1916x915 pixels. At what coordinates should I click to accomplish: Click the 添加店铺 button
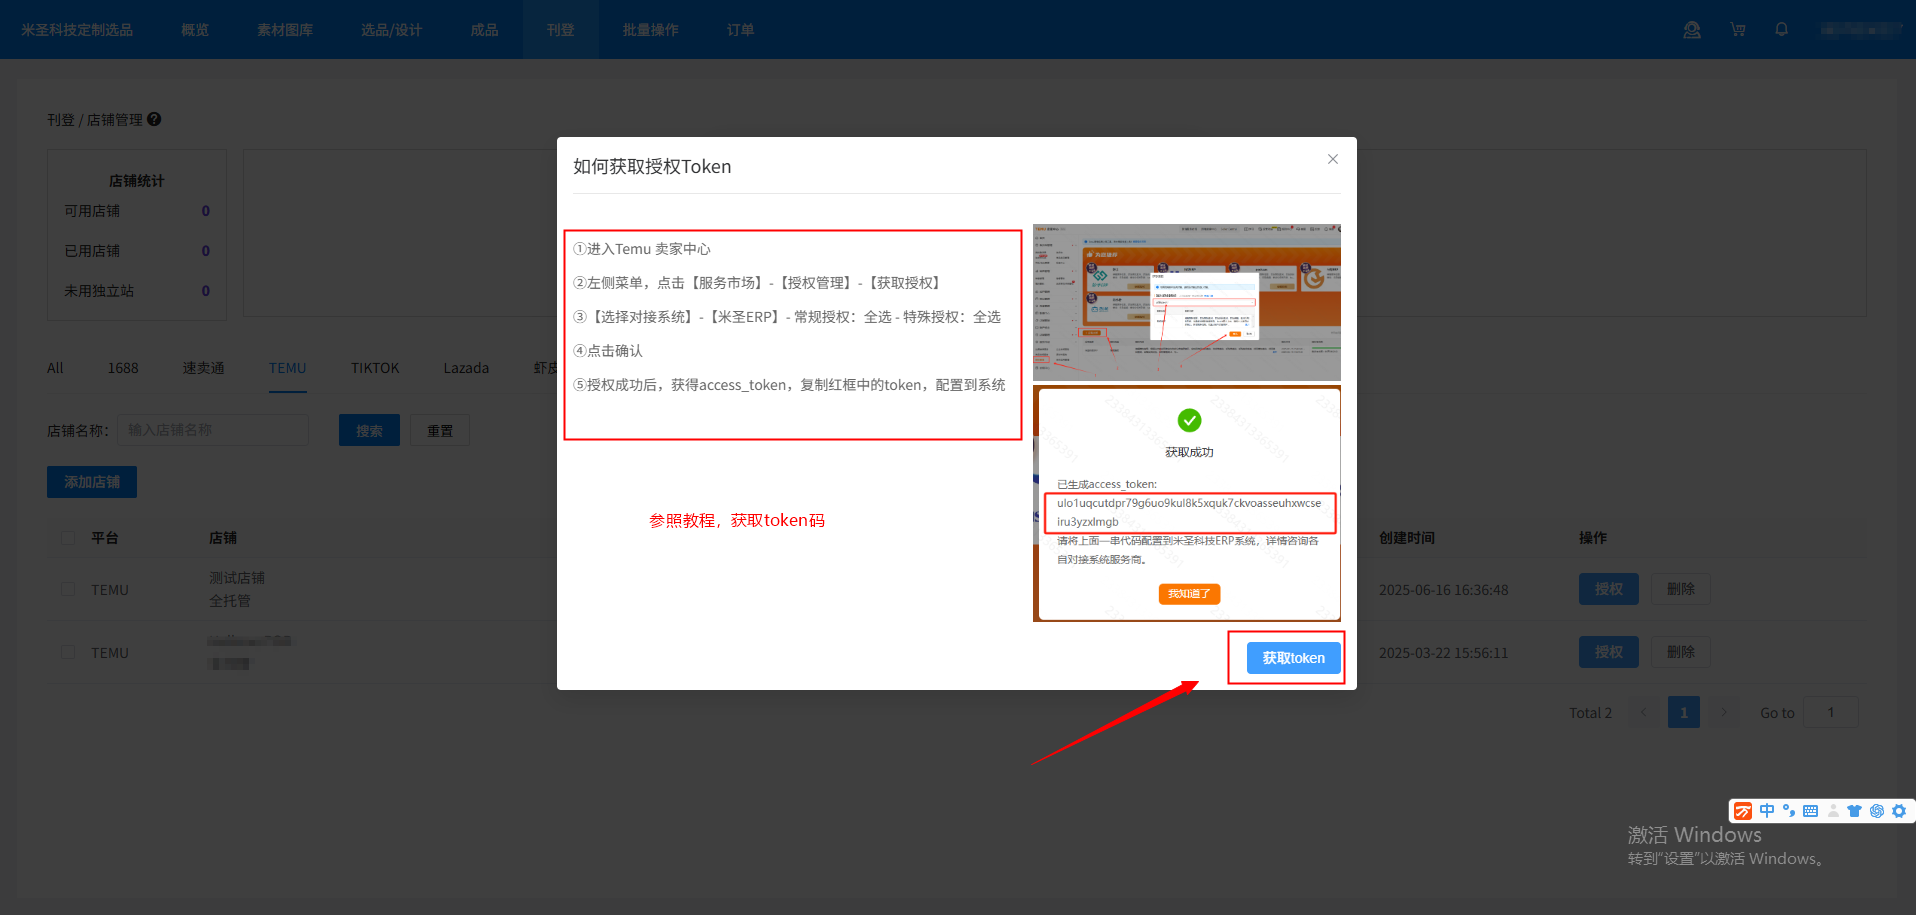pos(92,482)
